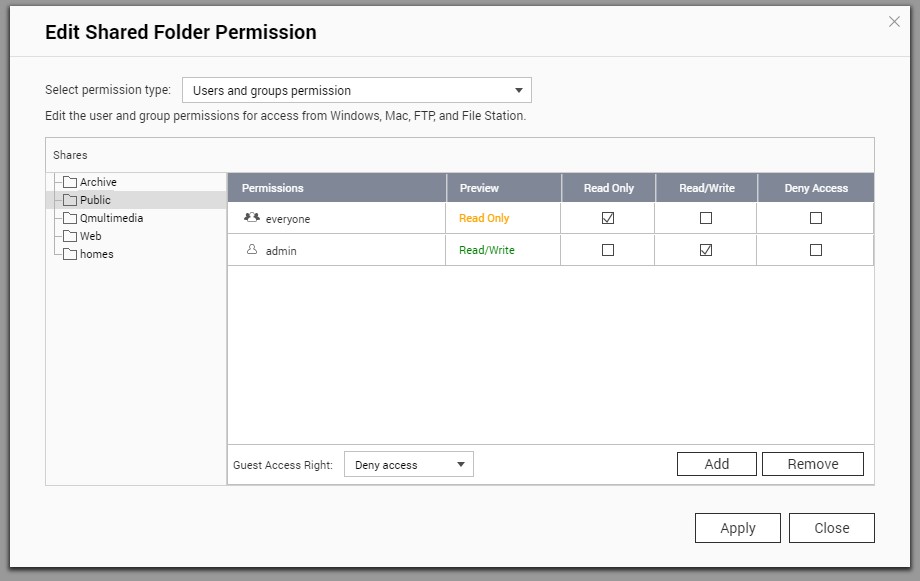
Task: Click the Permissions column header
Action: (273, 188)
